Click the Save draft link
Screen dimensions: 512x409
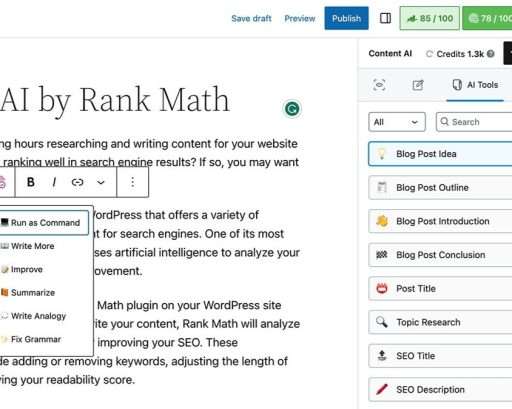251,18
